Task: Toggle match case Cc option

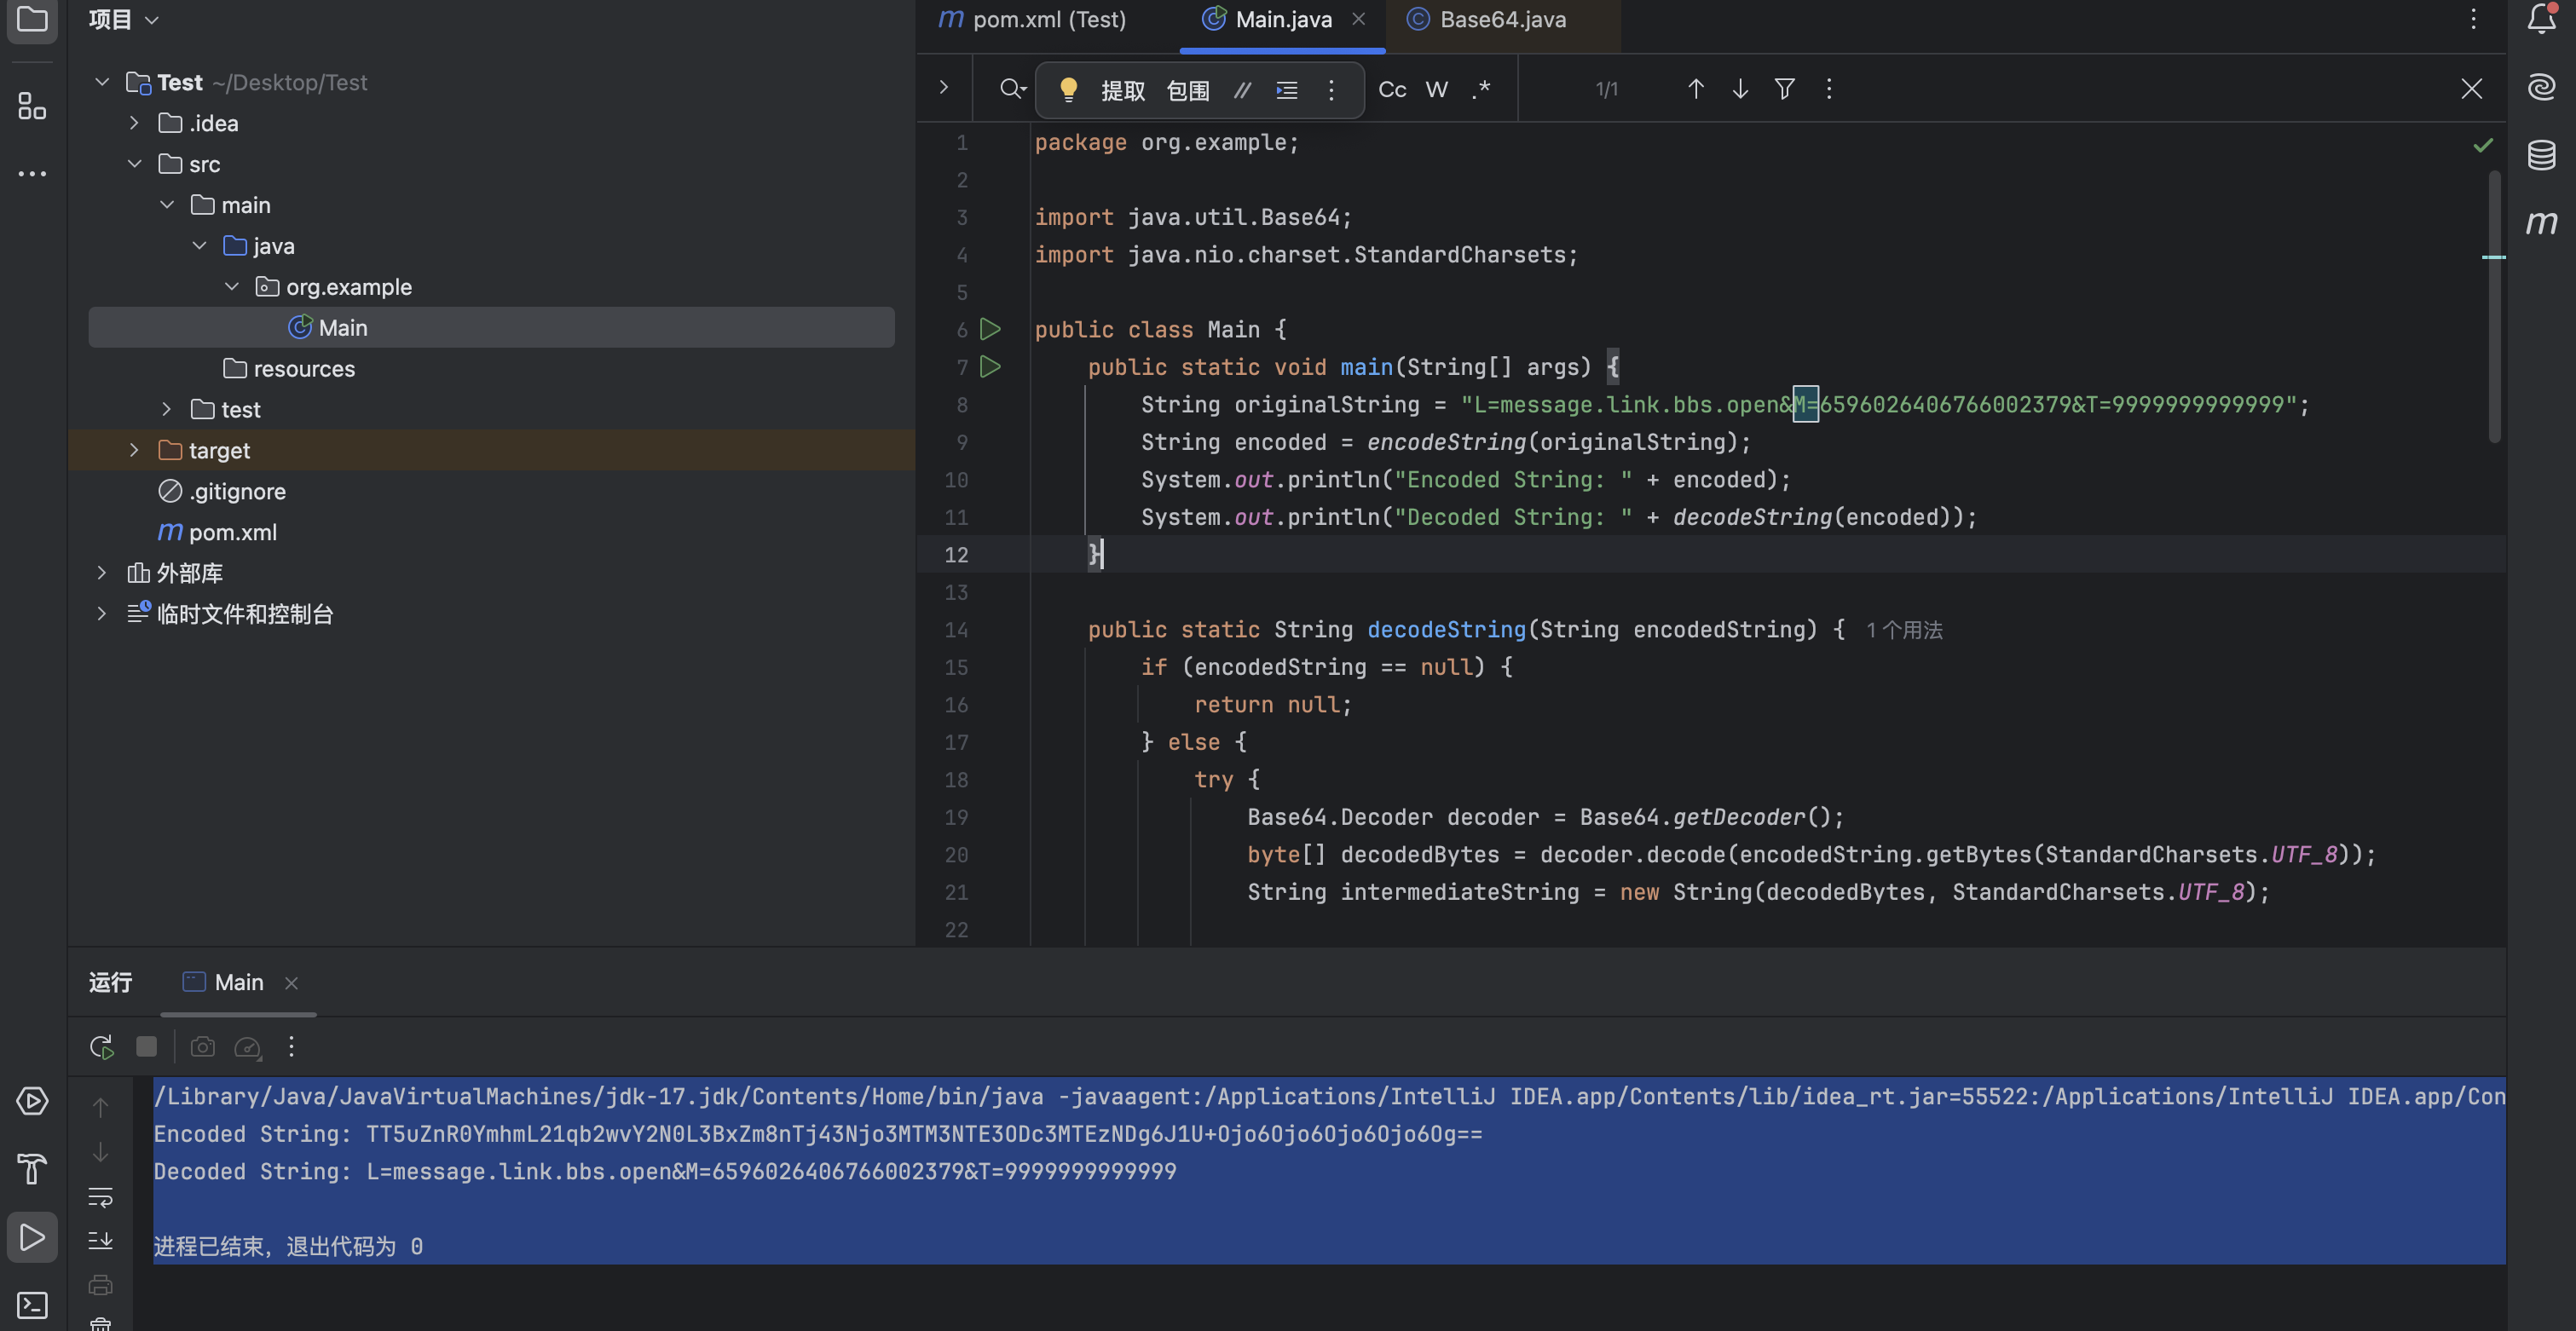Action: click(x=1392, y=90)
